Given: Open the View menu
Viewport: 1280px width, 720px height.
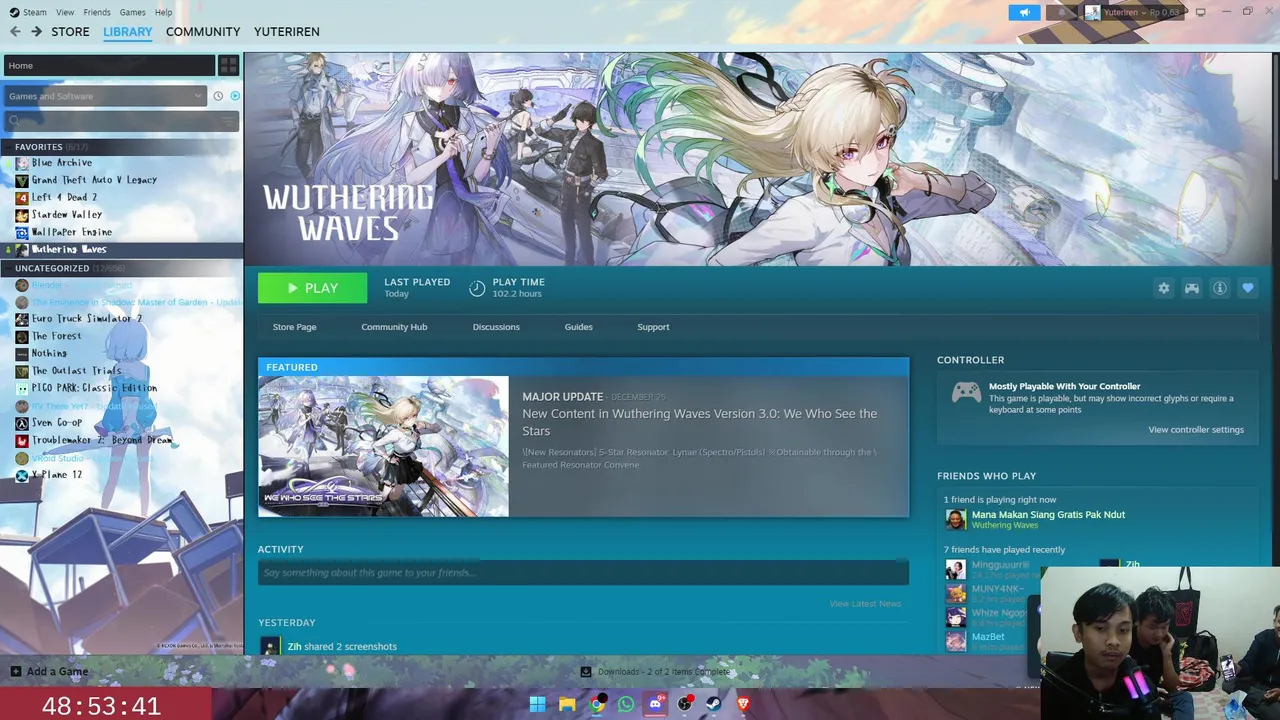Looking at the screenshot, I should (x=65, y=12).
